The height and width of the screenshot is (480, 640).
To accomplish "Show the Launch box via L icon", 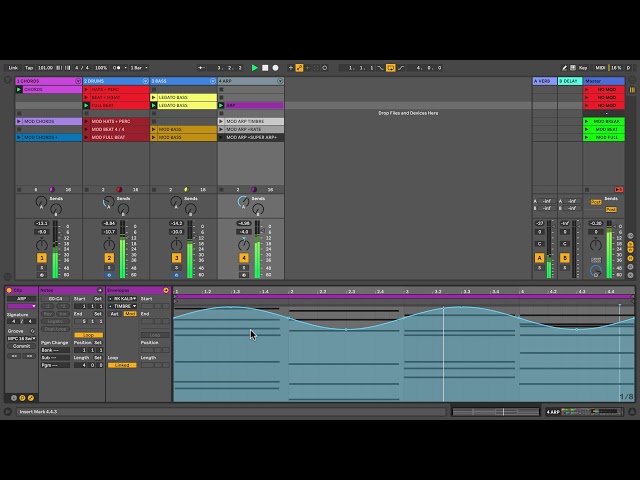I will (x=14, y=398).
